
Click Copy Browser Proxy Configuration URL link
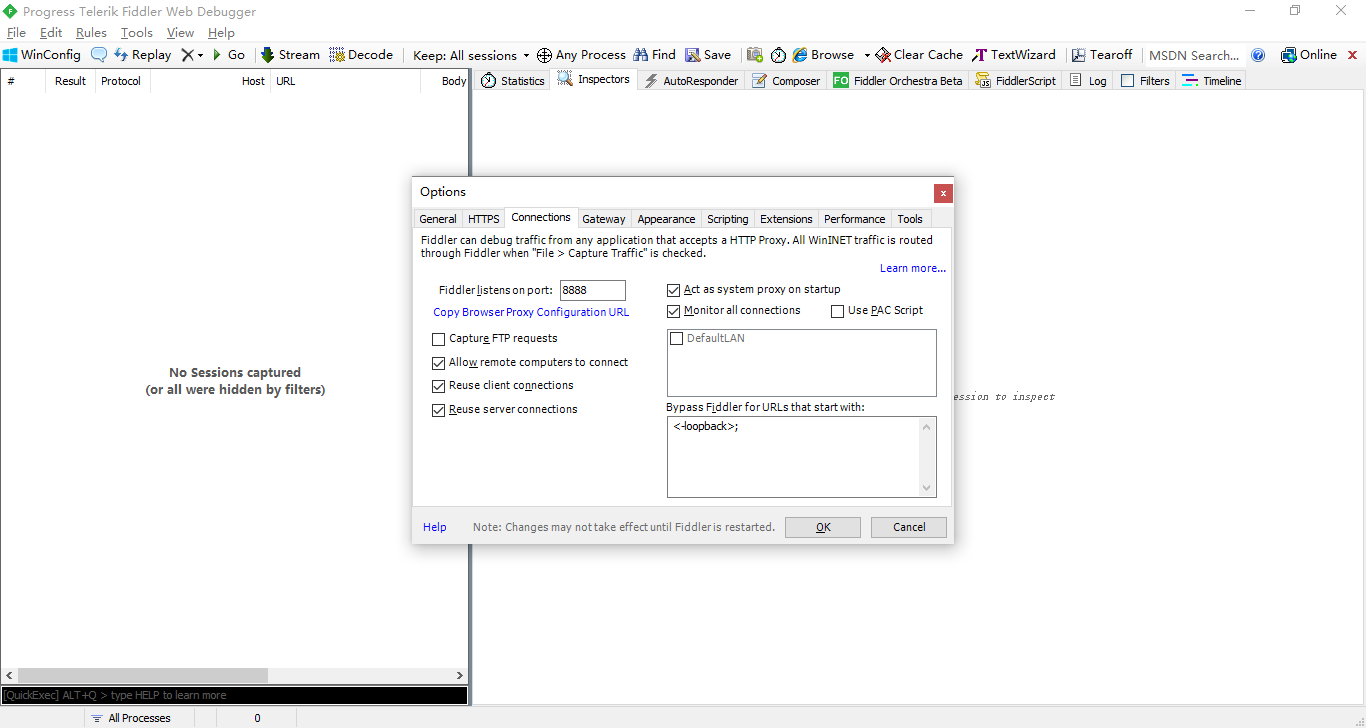tap(531, 312)
